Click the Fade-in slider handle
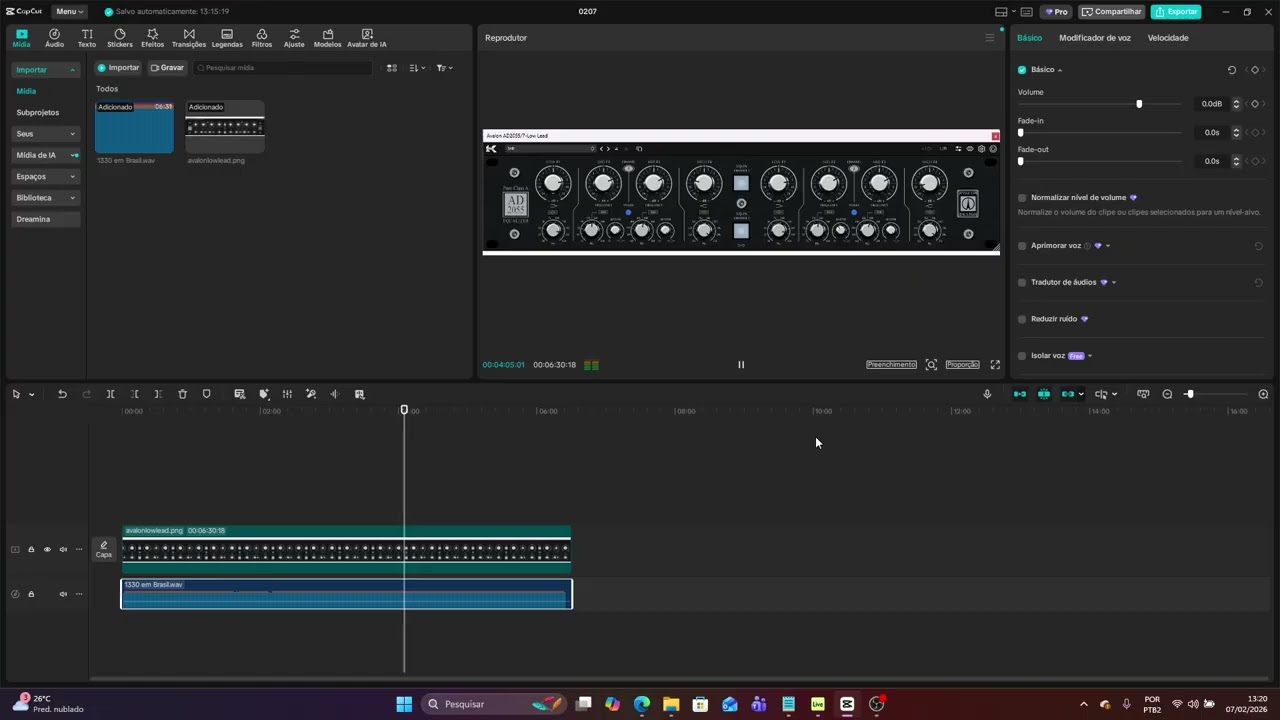This screenshot has width=1280, height=720. coord(1020,132)
